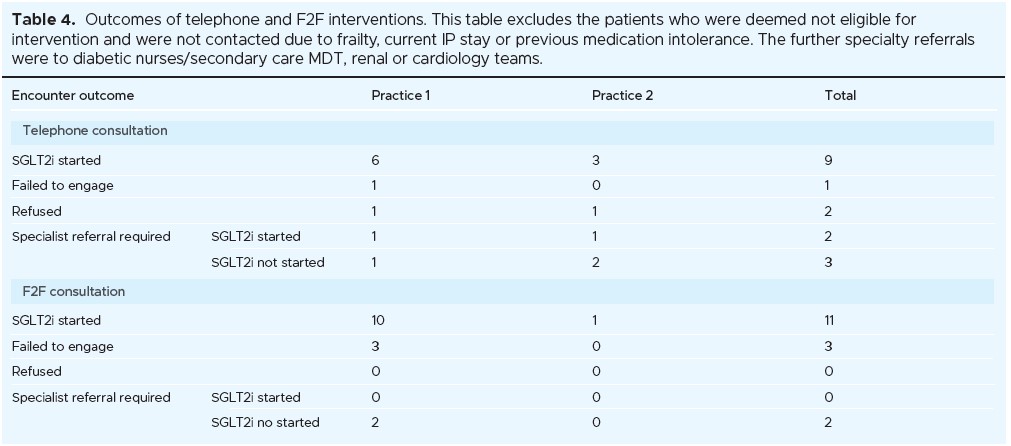
Task: Click Practice 1 value "6" for telephone
Action: [x=375, y=160]
